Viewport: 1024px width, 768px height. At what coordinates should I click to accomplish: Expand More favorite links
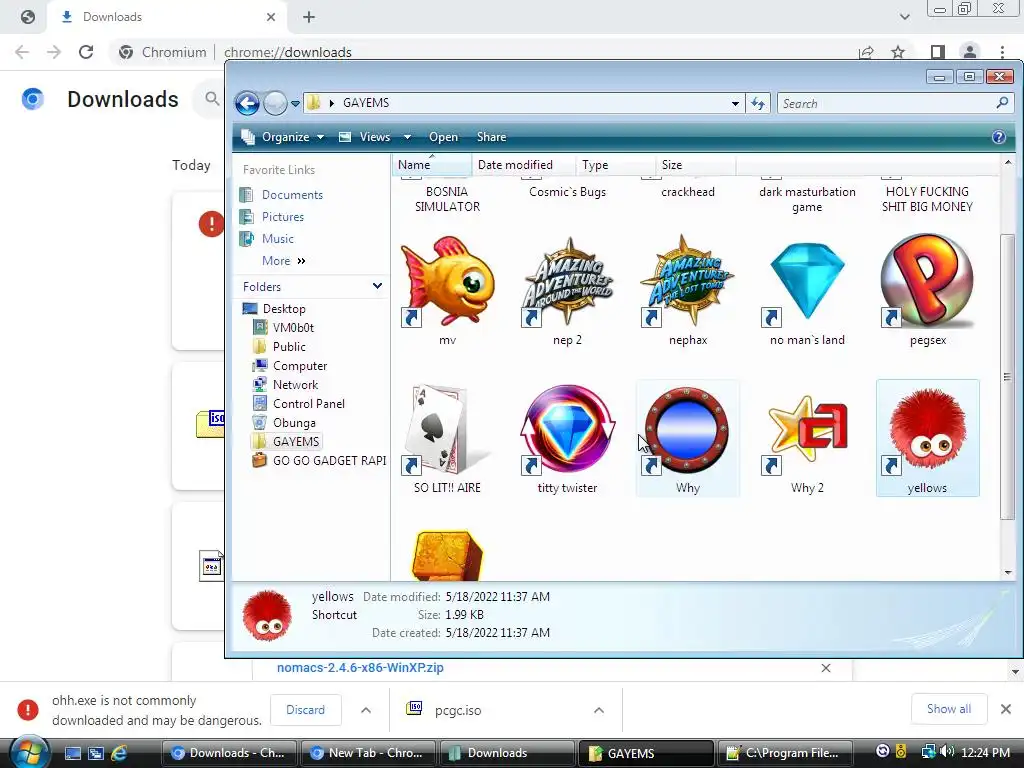point(283,261)
